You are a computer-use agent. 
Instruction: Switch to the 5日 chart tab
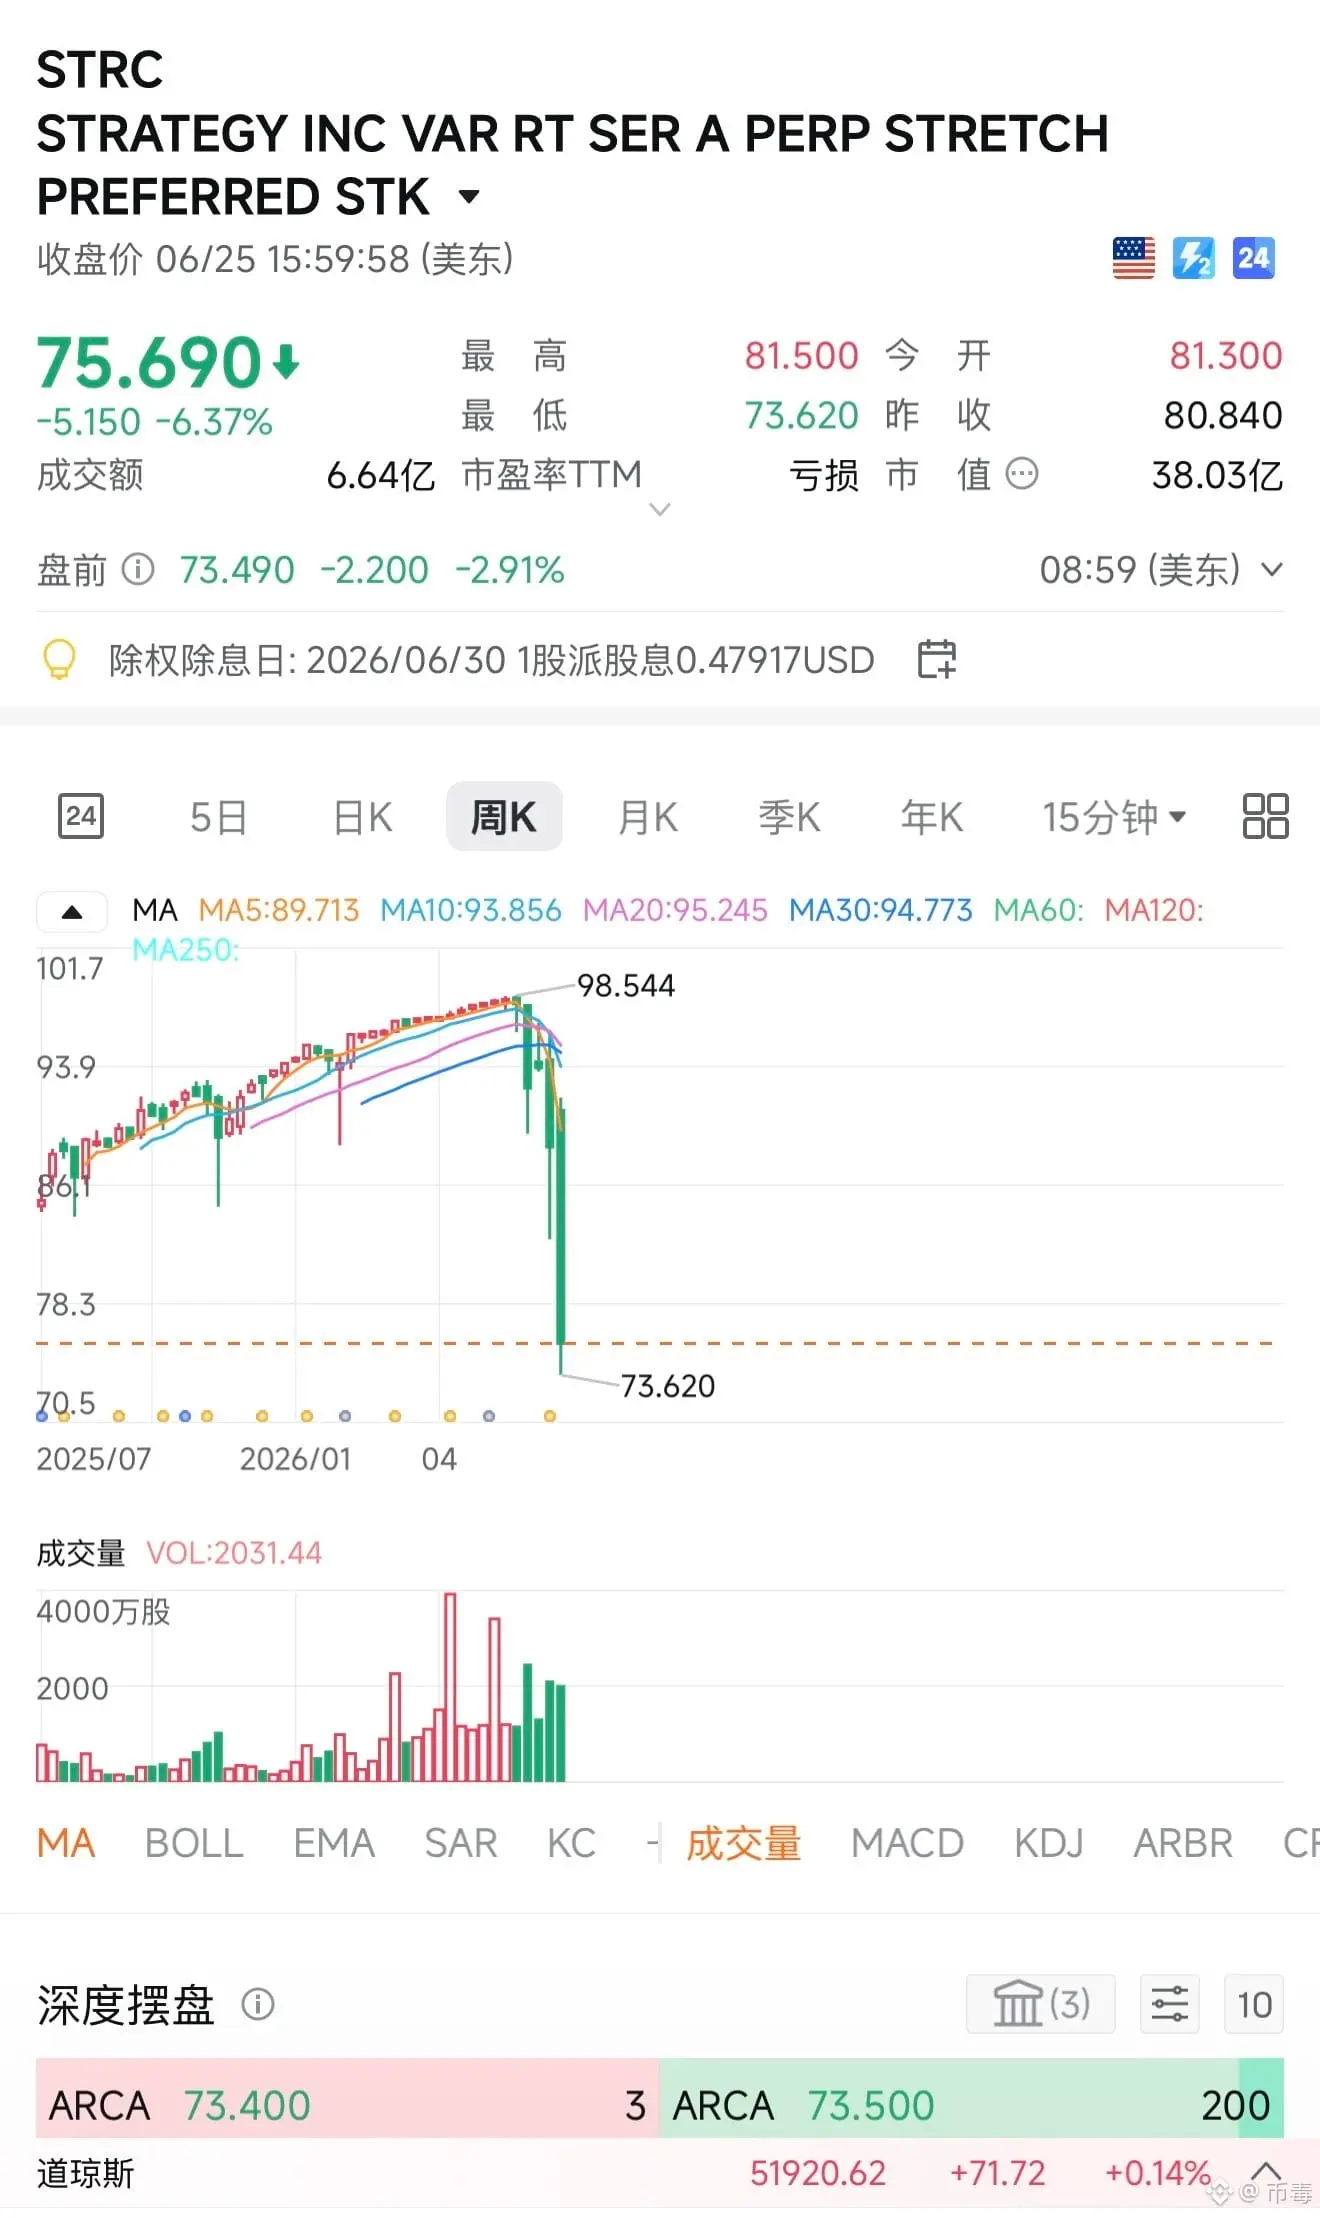[x=218, y=817]
